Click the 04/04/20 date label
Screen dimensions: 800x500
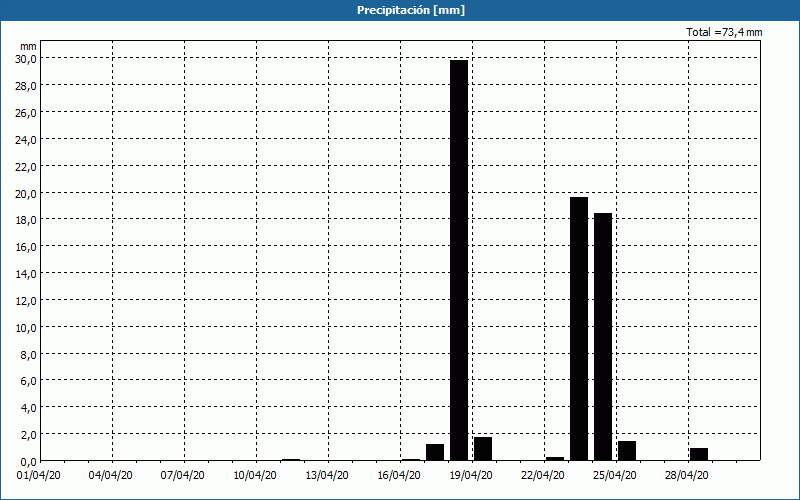[x=110, y=476]
